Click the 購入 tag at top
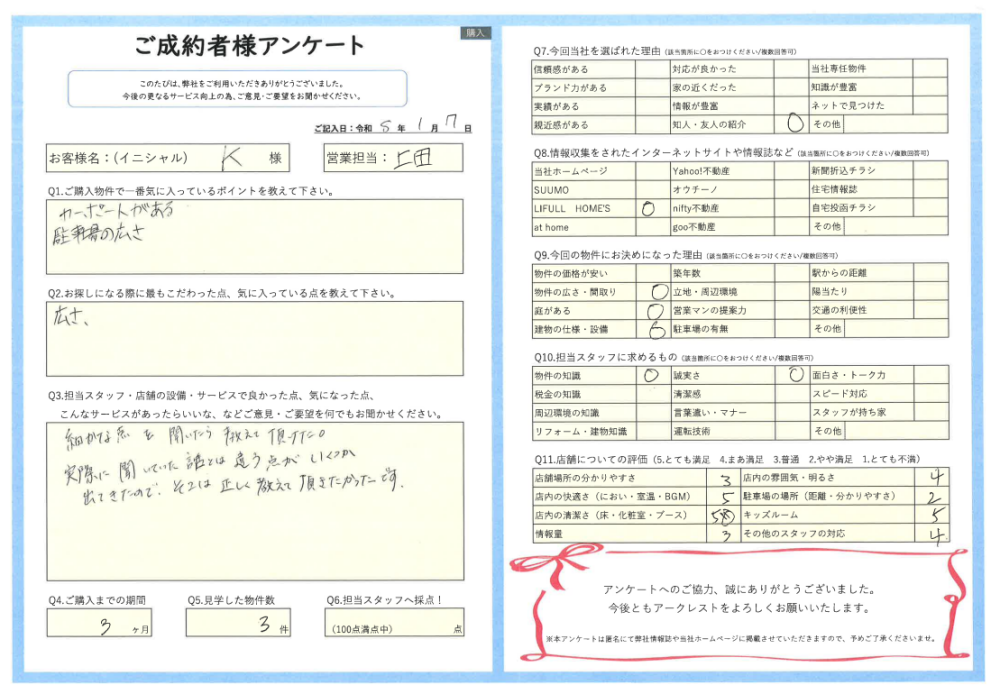 click(475, 33)
